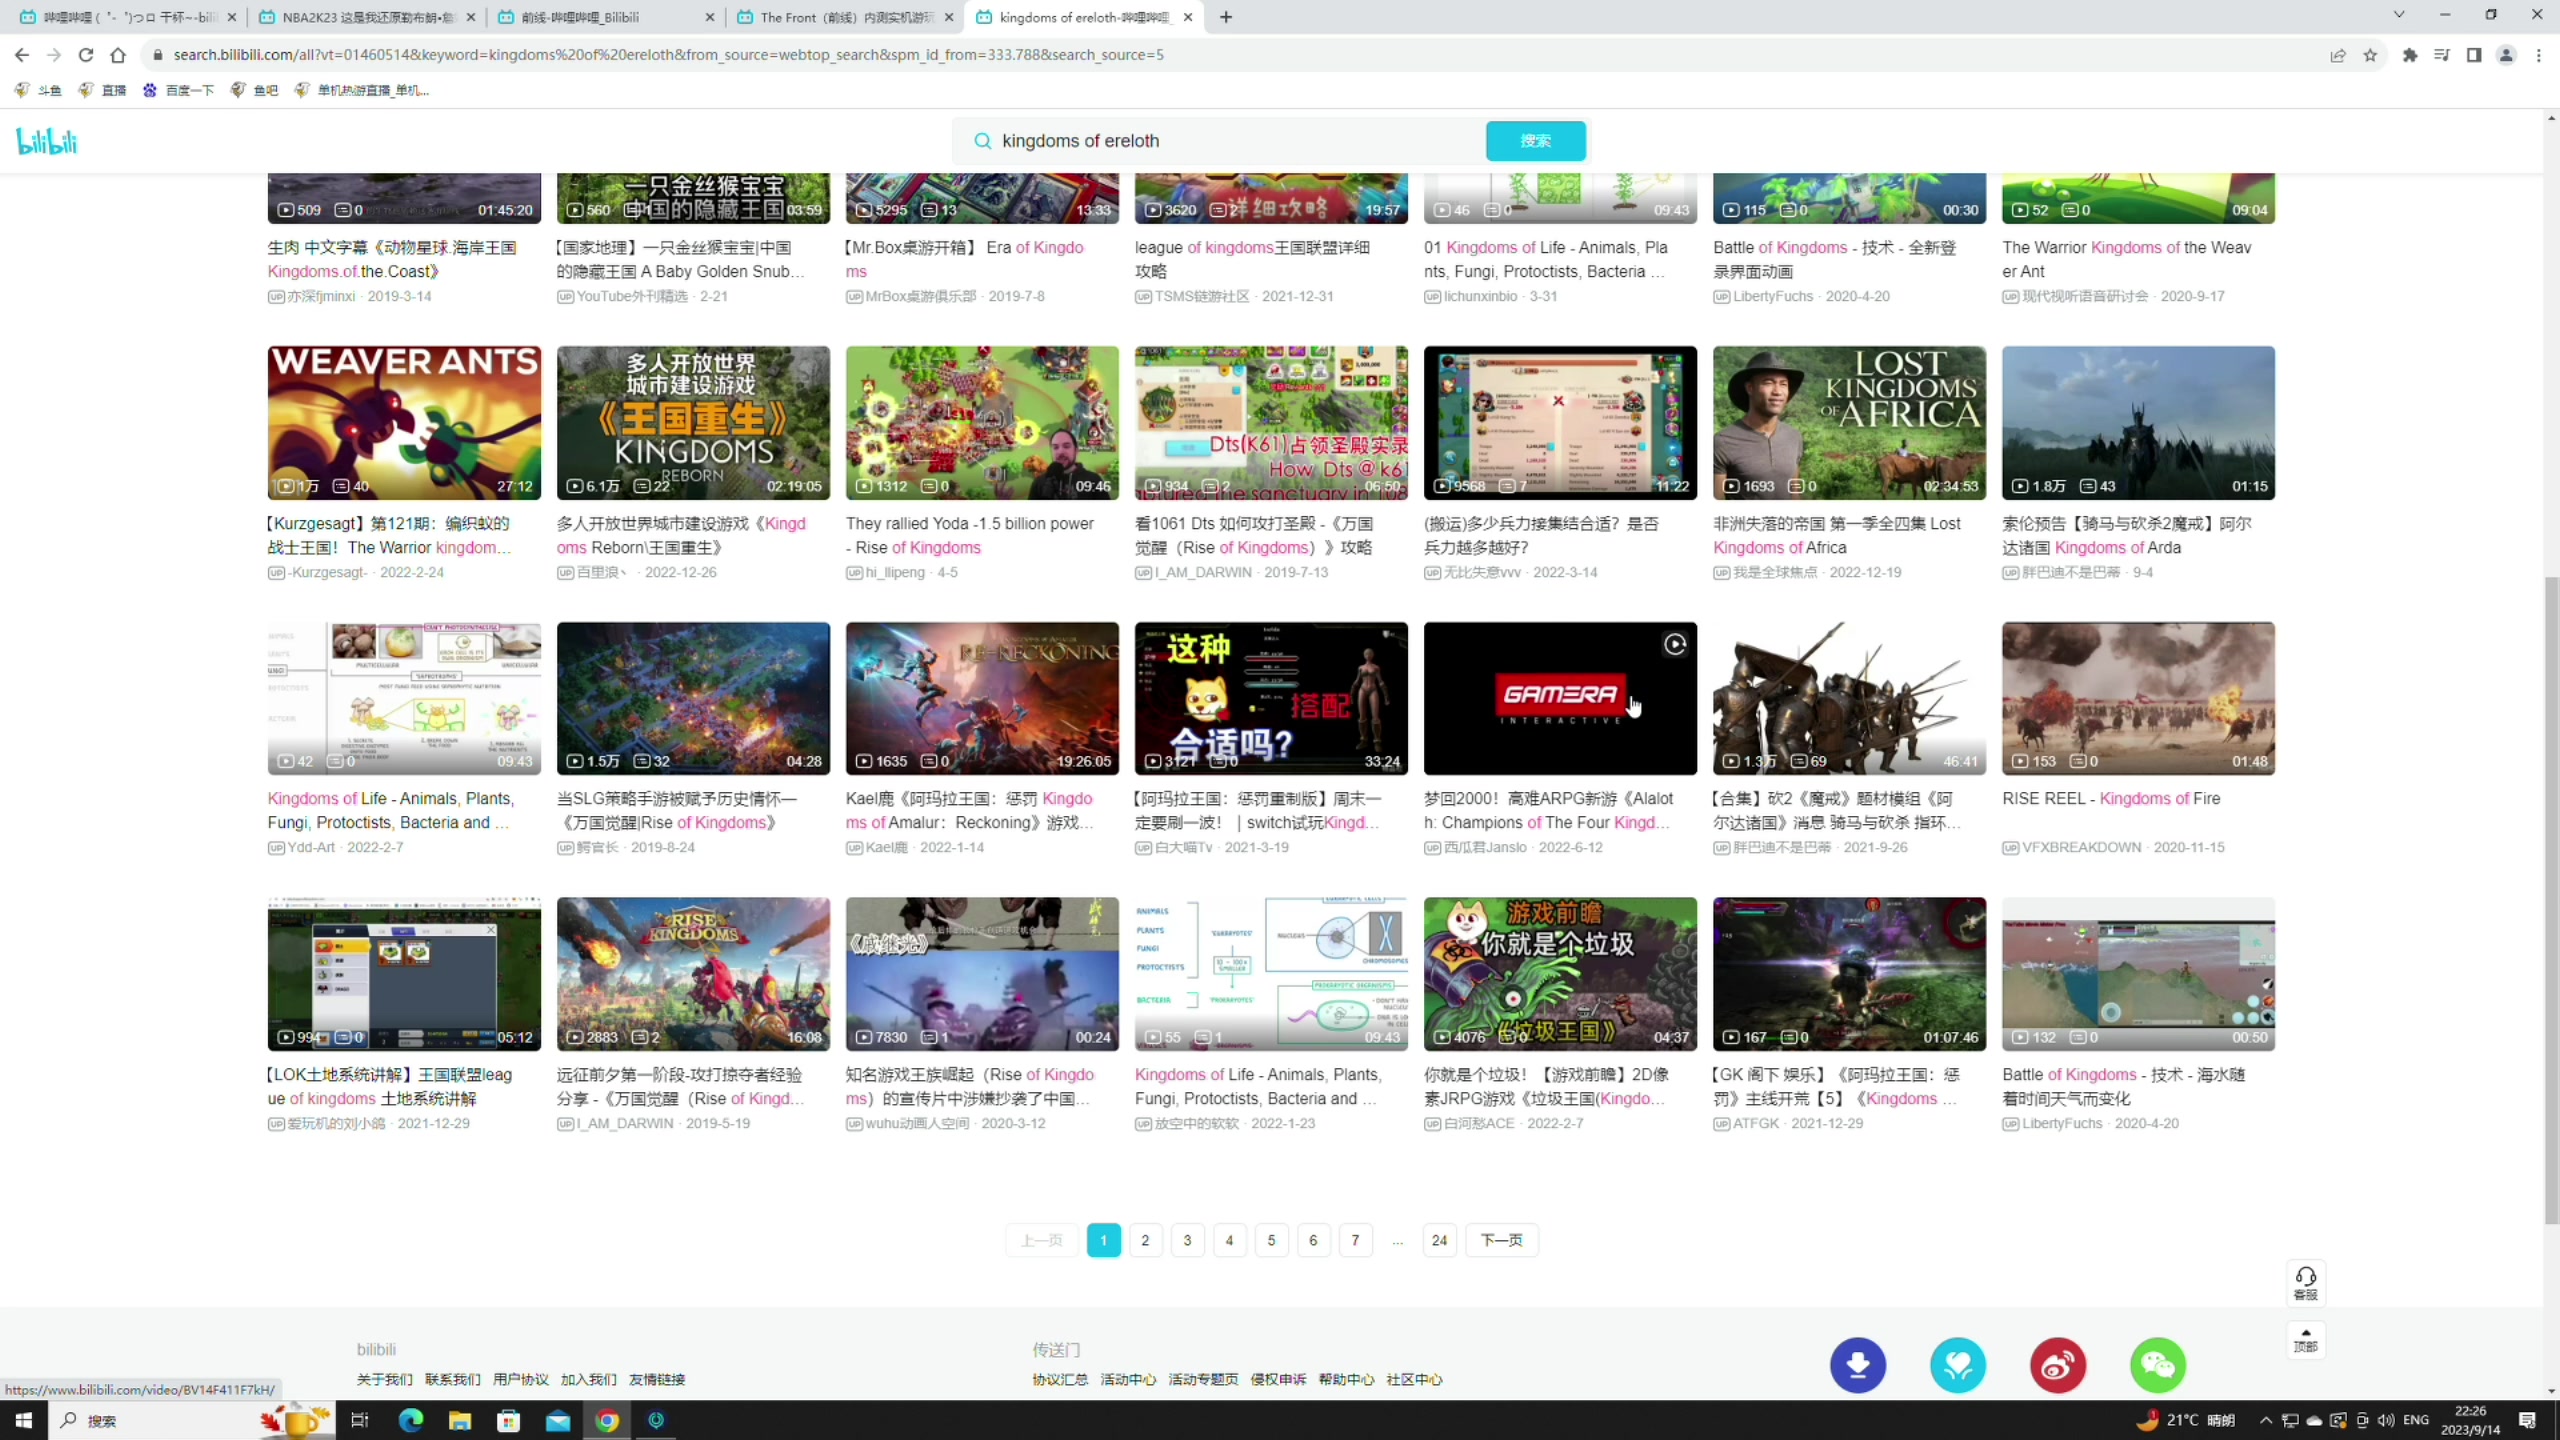Open the WEAVER ANTS video thumbnail
This screenshot has height=1440, width=2560.
click(404, 423)
